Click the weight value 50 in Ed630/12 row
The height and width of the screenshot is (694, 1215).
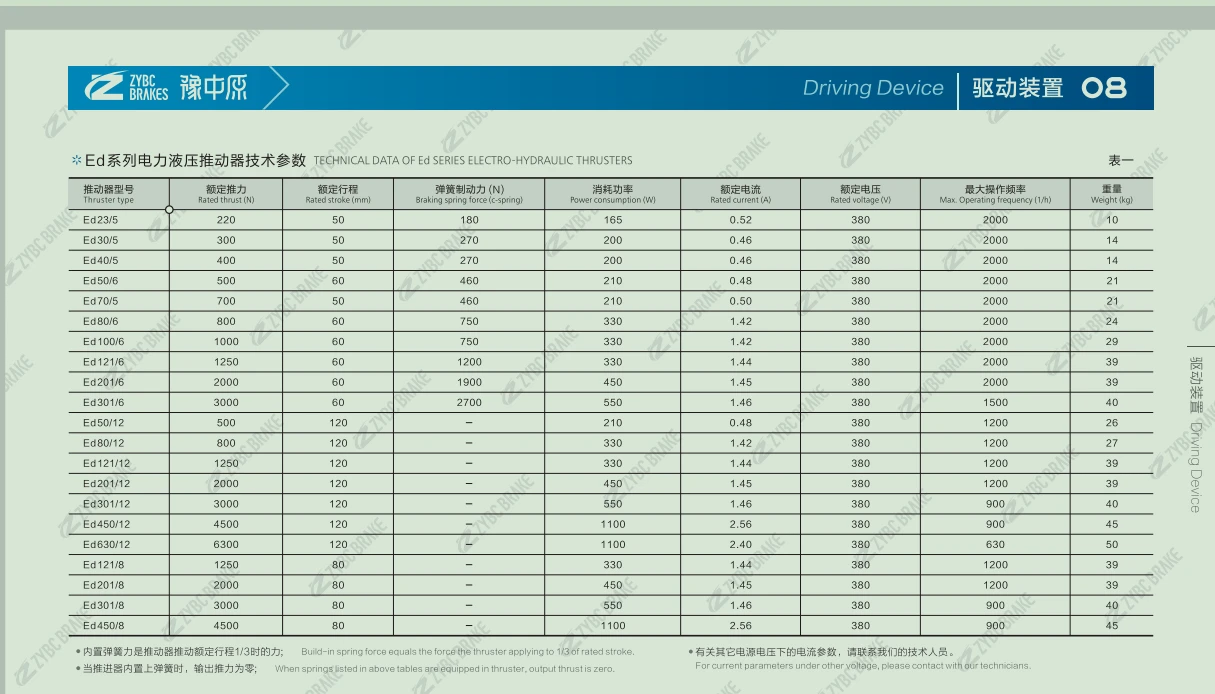(x=1112, y=545)
